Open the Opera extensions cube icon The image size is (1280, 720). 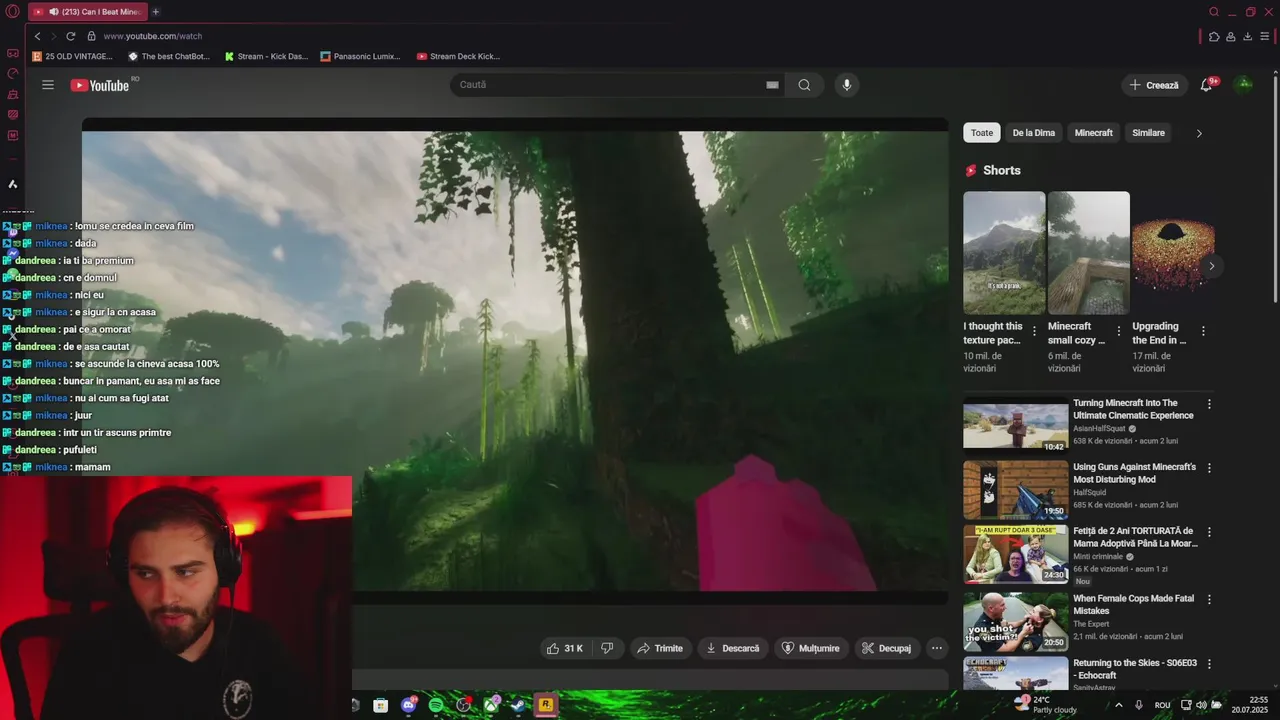tap(1214, 36)
